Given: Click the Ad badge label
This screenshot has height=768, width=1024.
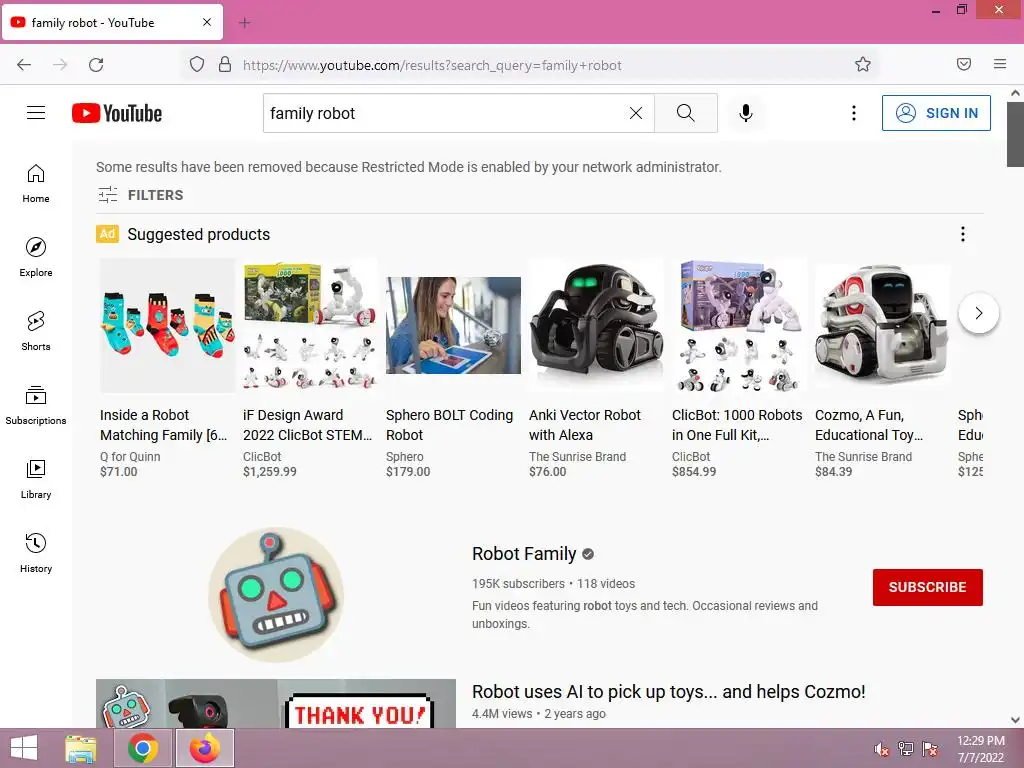Looking at the screenshot, I should (107, 234).
